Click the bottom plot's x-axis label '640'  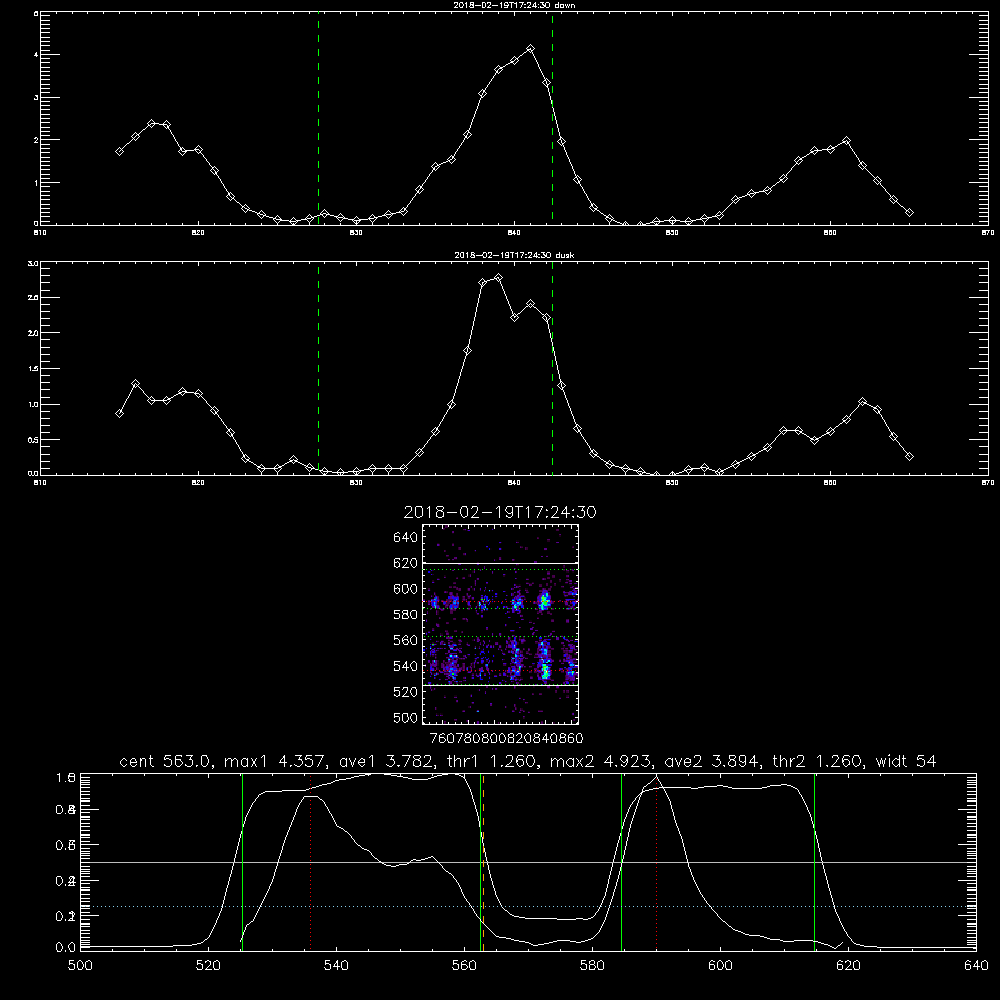point(976,966)
